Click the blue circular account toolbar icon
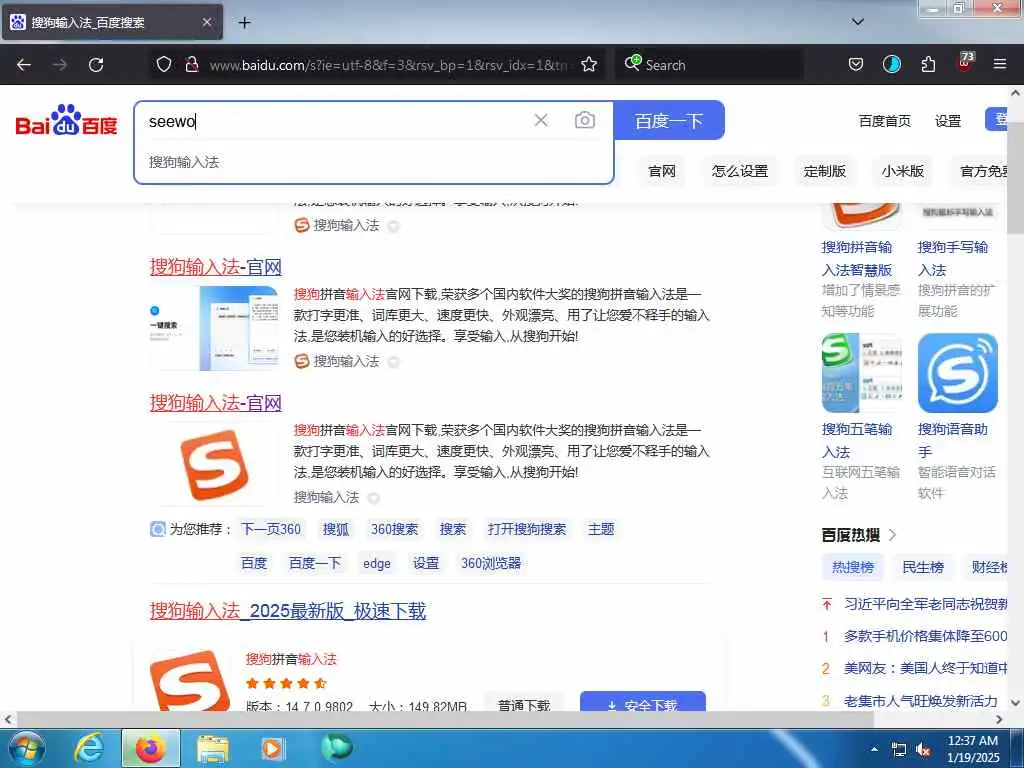The width and height of the screenshot is (1024, 768). pyautogui.click(x=891, y=65)
